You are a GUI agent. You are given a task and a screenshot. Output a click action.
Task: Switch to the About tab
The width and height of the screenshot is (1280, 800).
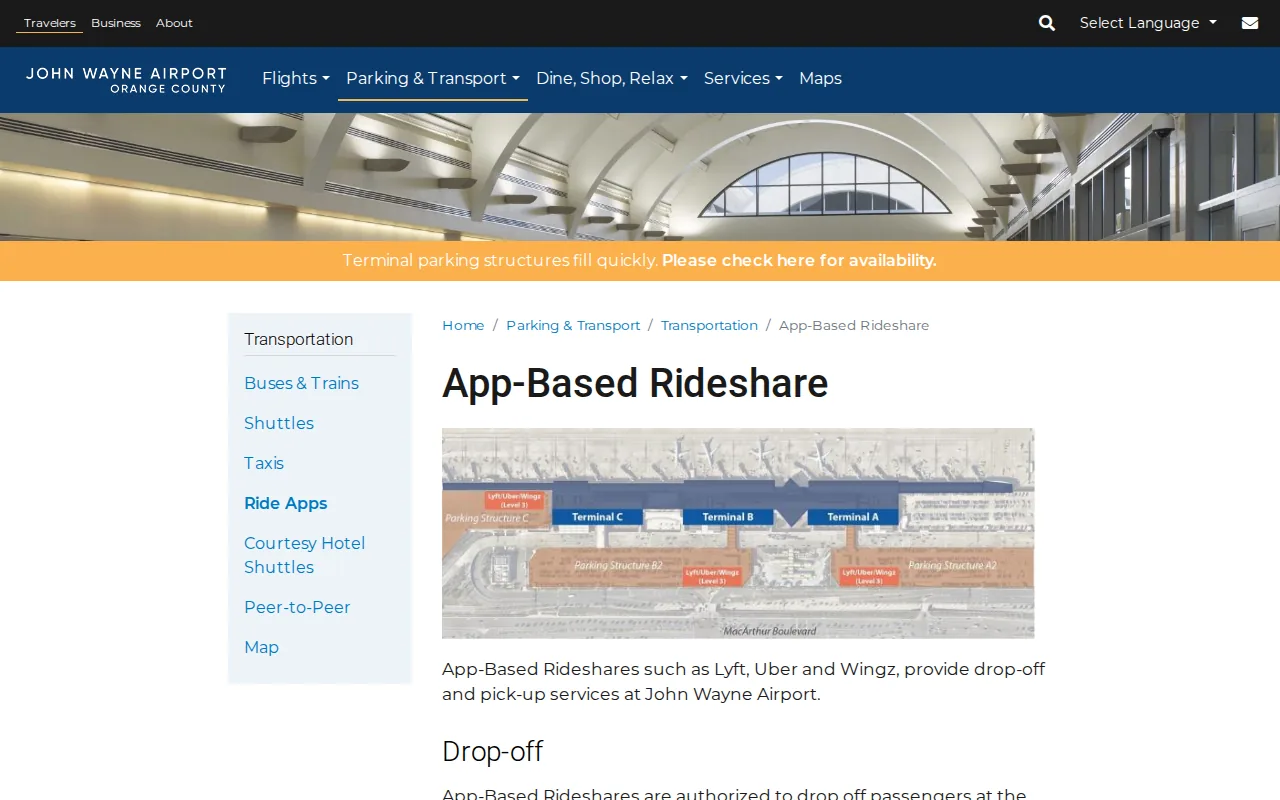coord(174,23)
